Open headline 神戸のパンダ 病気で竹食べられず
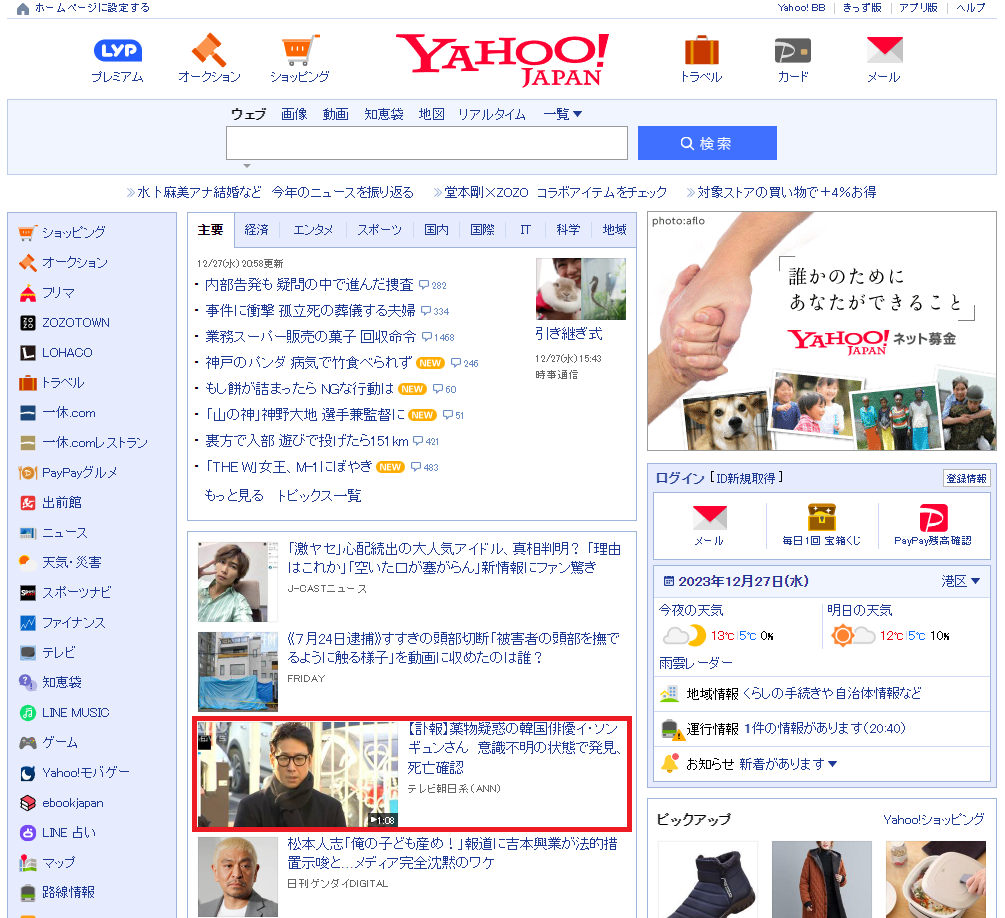This screenshot has height=918, width=1005. (x=308, y=363)
